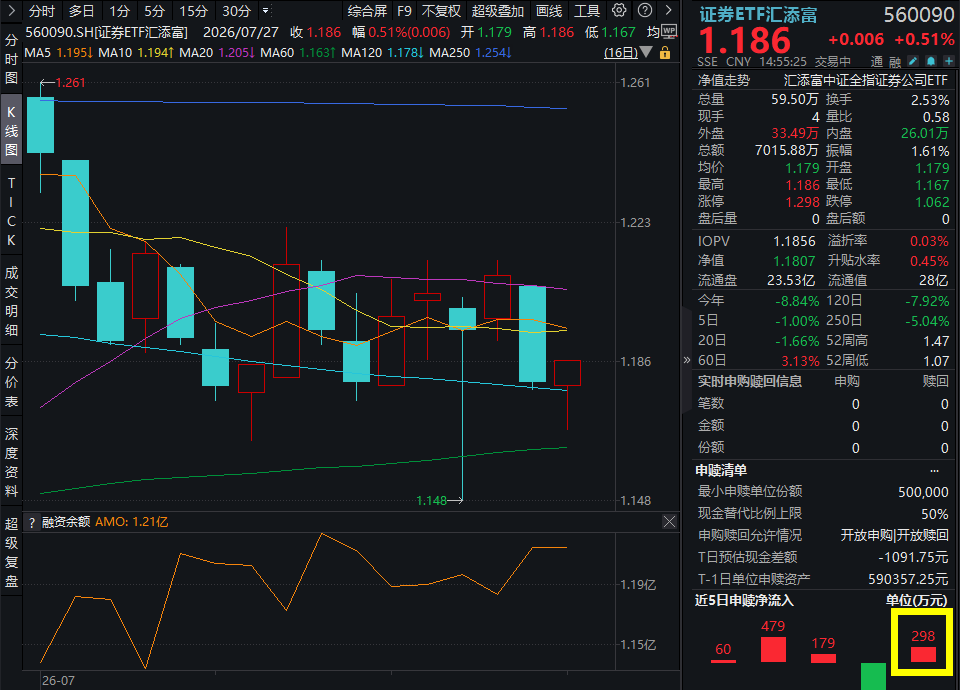The width and height of the screenshot is (960, 690).
Task: Click the 画线 drawing button
Action: [x=549, y=11]
